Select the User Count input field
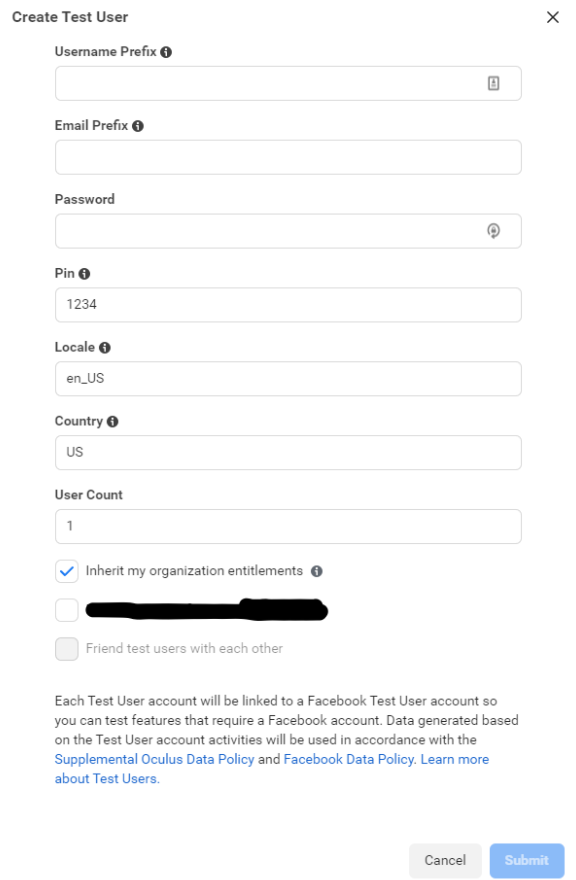Image resolution: width=576 pixels, height=880 pixels. point(288,526)
